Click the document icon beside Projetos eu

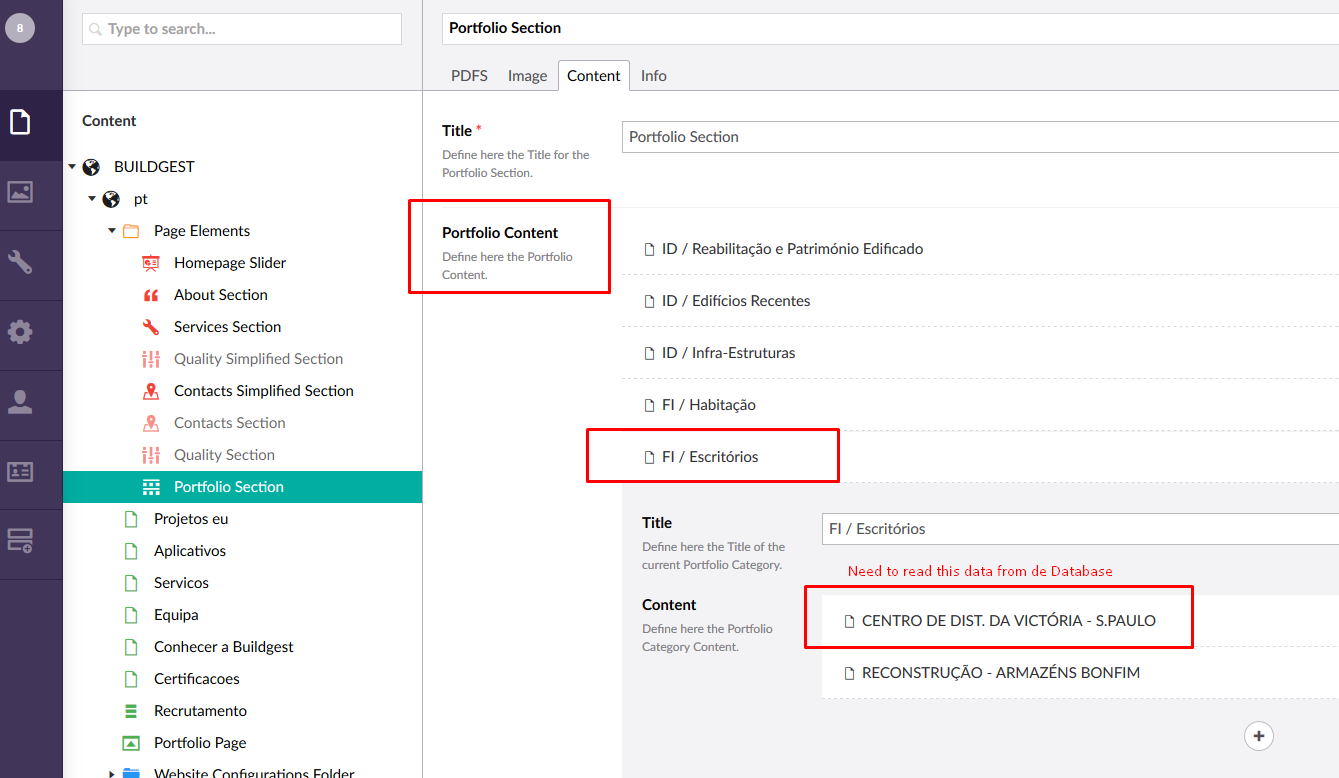coord(130,519)
